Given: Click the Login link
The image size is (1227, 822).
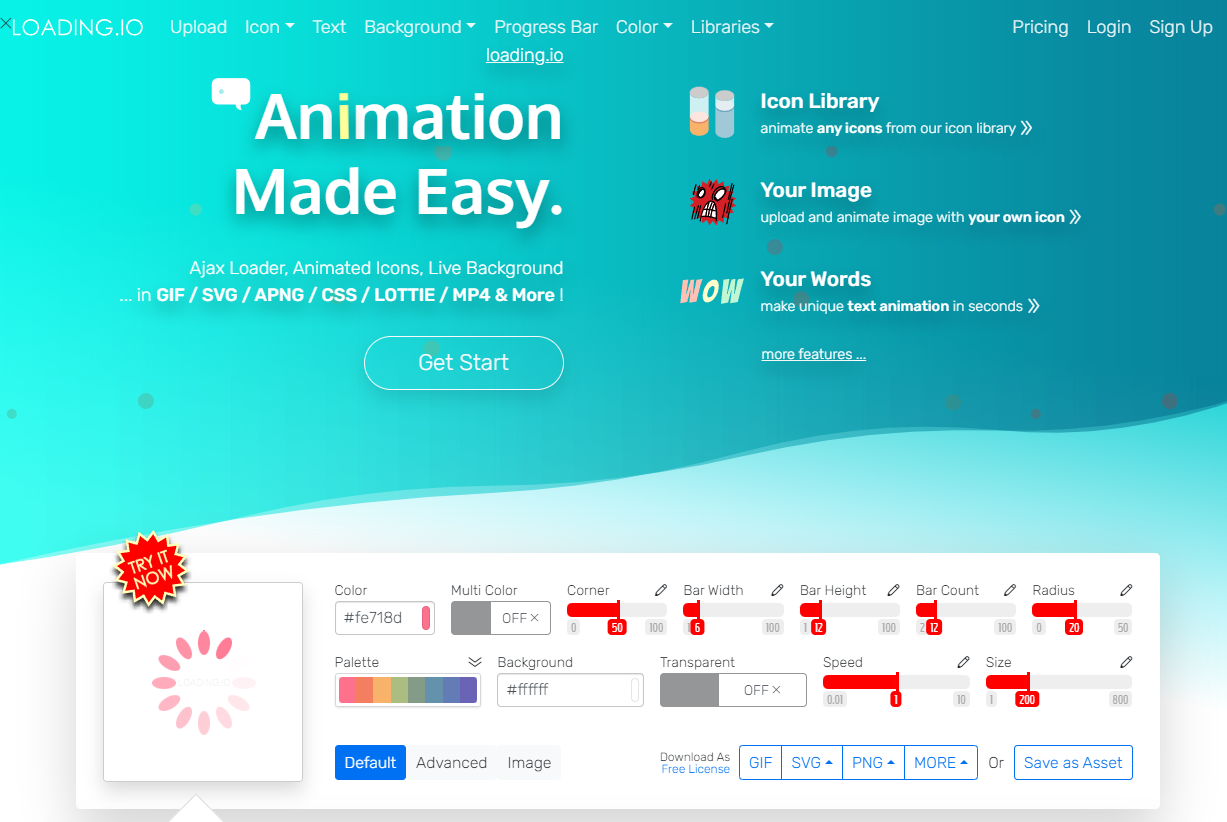Looking at the screenshot, I should [1109, 27].
